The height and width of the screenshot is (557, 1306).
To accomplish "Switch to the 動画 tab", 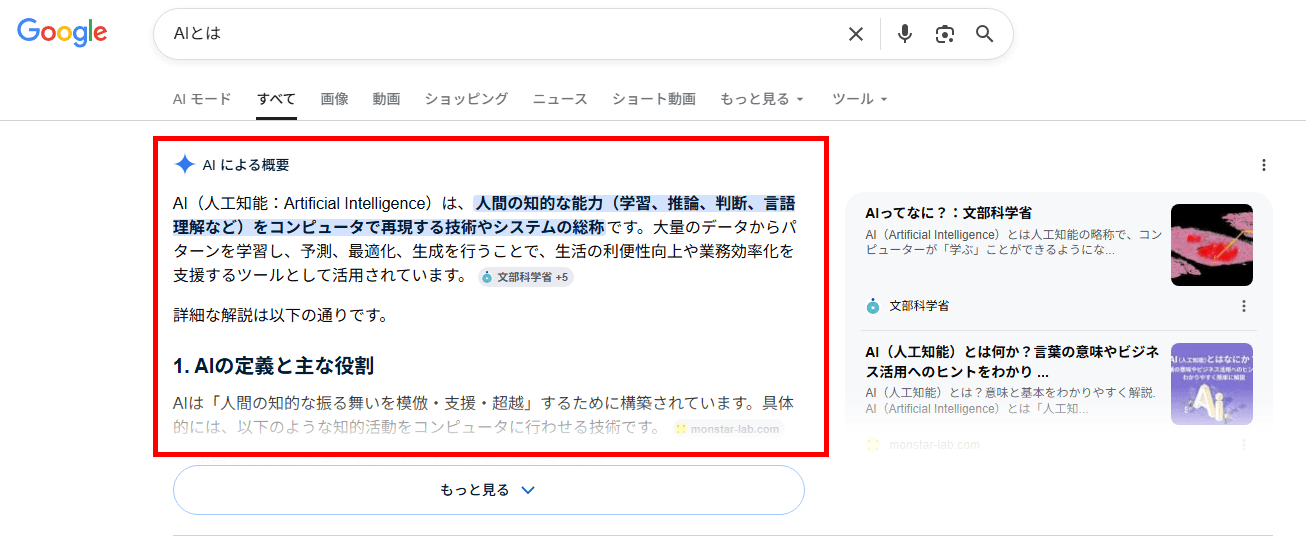I will [x=386, y=99].
